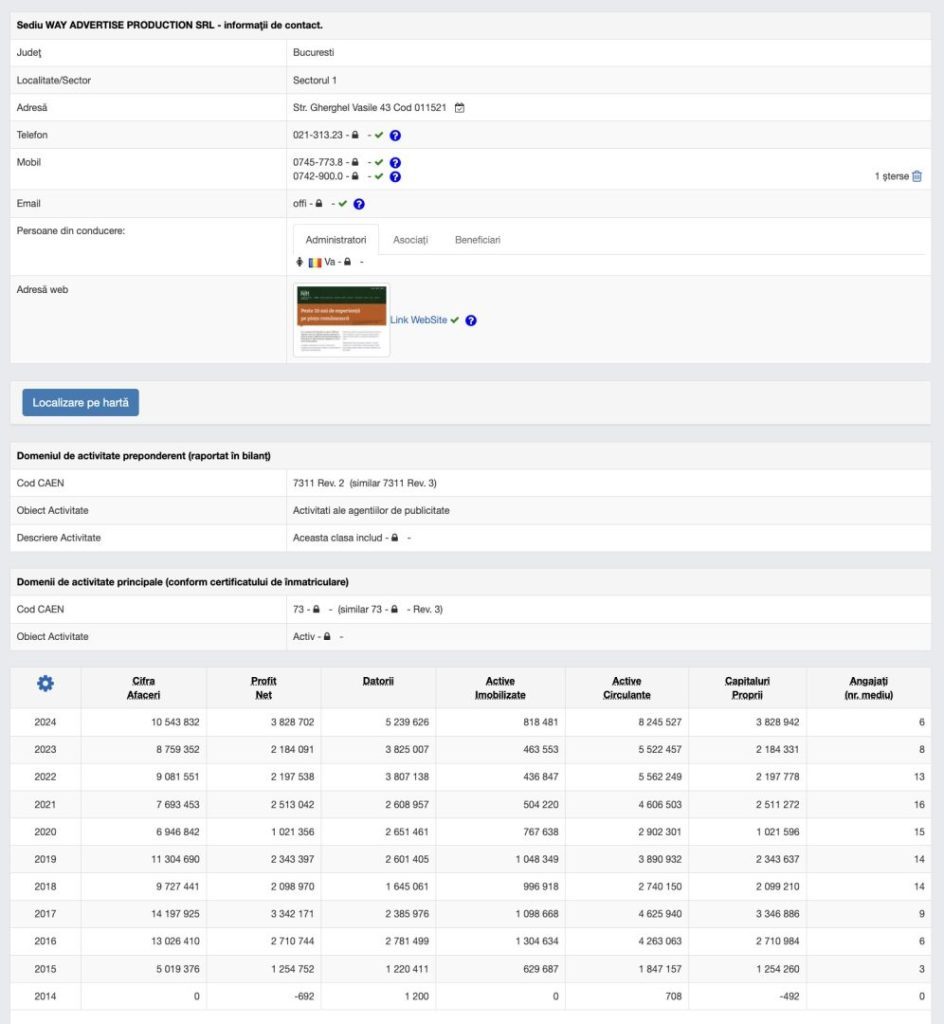Screen dimensions: 944x1024
Task: Click the Localizare pe hartă button
Action: coord(81,402)
